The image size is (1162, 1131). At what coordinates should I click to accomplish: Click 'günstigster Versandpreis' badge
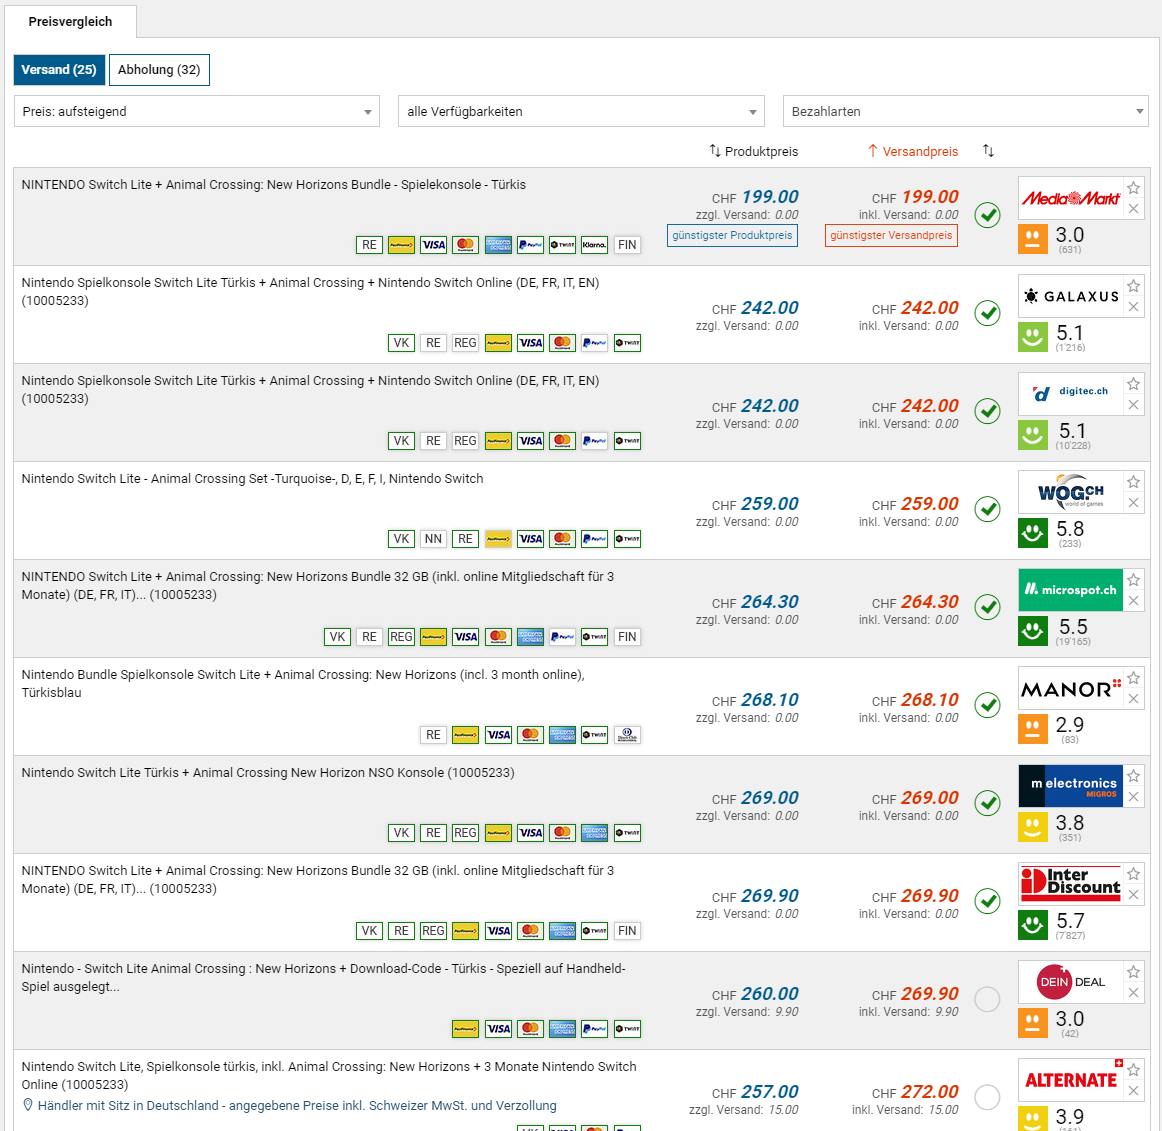coord(891,235)
